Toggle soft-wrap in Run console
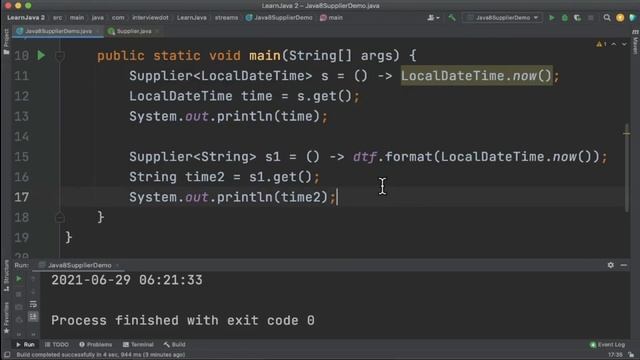This screenshot has width=640, height=360. click(x=33, y=304)
